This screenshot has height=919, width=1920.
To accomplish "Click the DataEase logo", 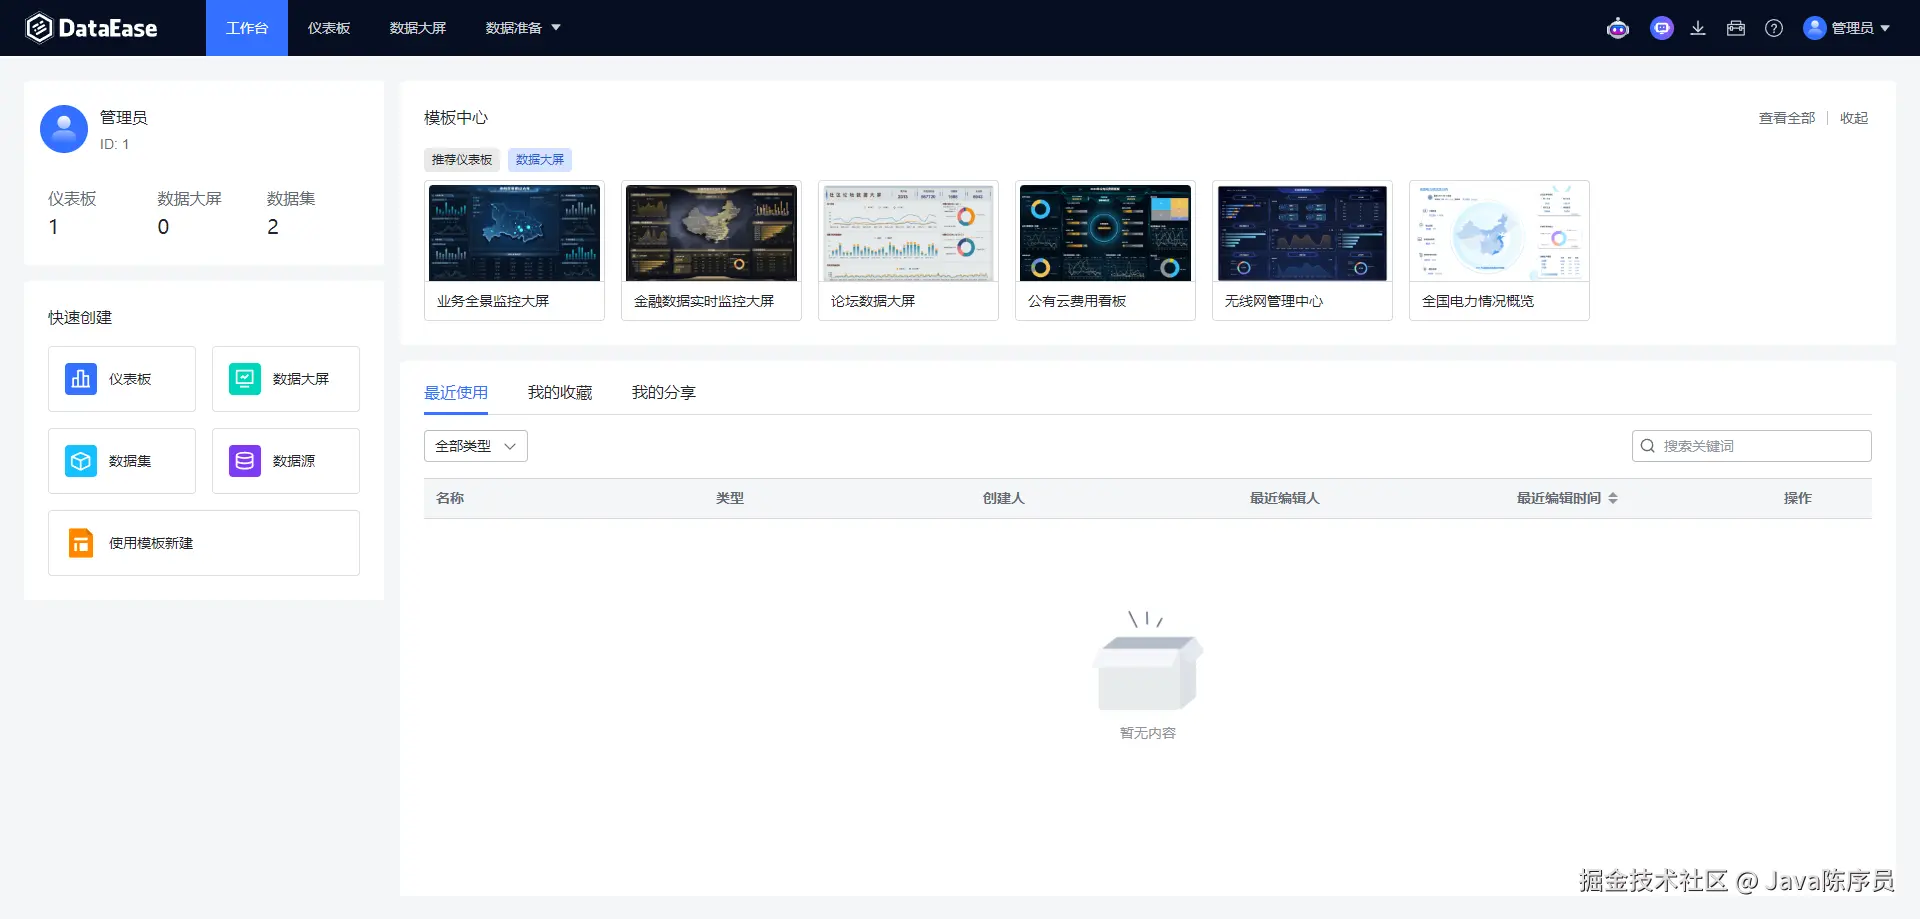I will pyautogui.click(x=91, y=28).
